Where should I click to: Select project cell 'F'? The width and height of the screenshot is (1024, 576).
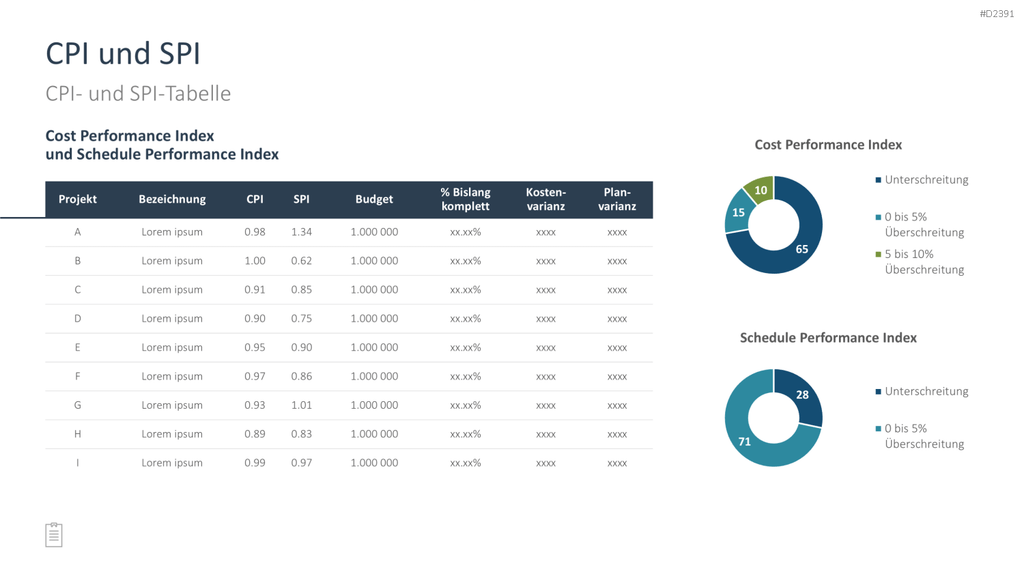(78, 376)
